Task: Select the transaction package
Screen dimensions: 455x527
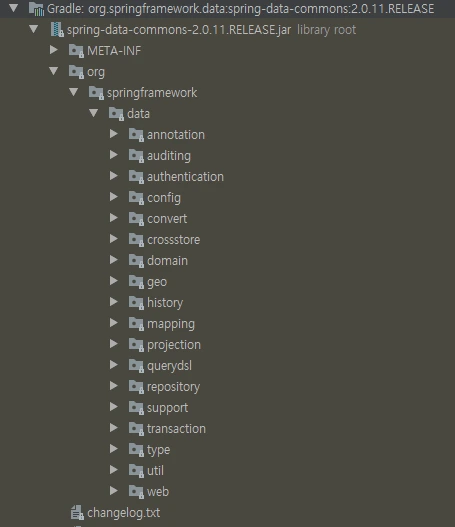Action: pyautogui.click(x=176, y=429)
